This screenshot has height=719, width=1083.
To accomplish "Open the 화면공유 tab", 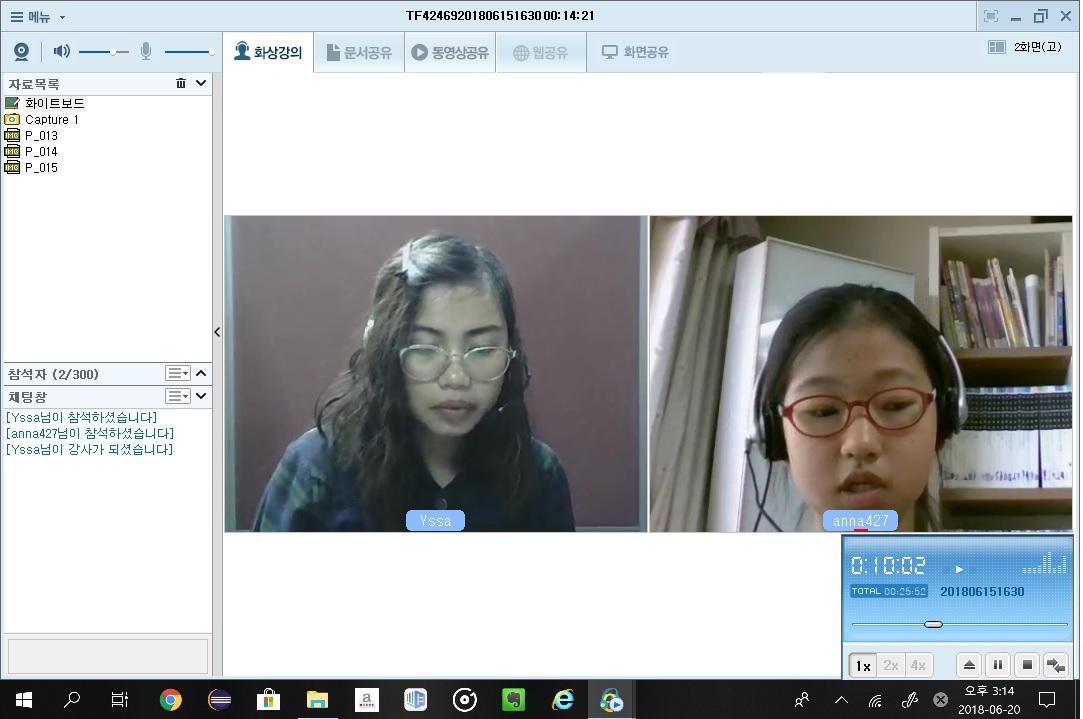I will tap(635, 53).
